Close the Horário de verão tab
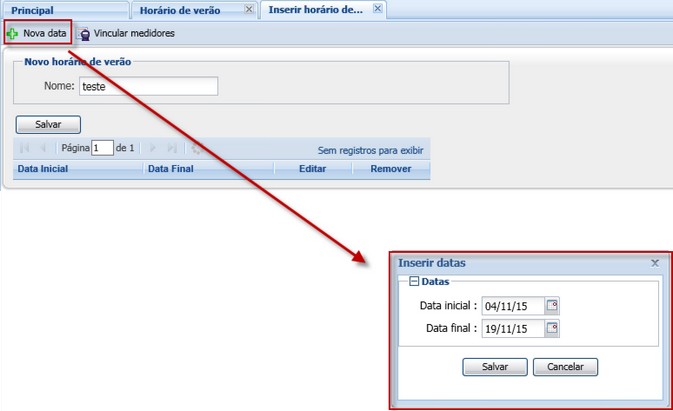The width and height of the screenshot is (673, 411). pyautogui.click(x=249, y=9)
